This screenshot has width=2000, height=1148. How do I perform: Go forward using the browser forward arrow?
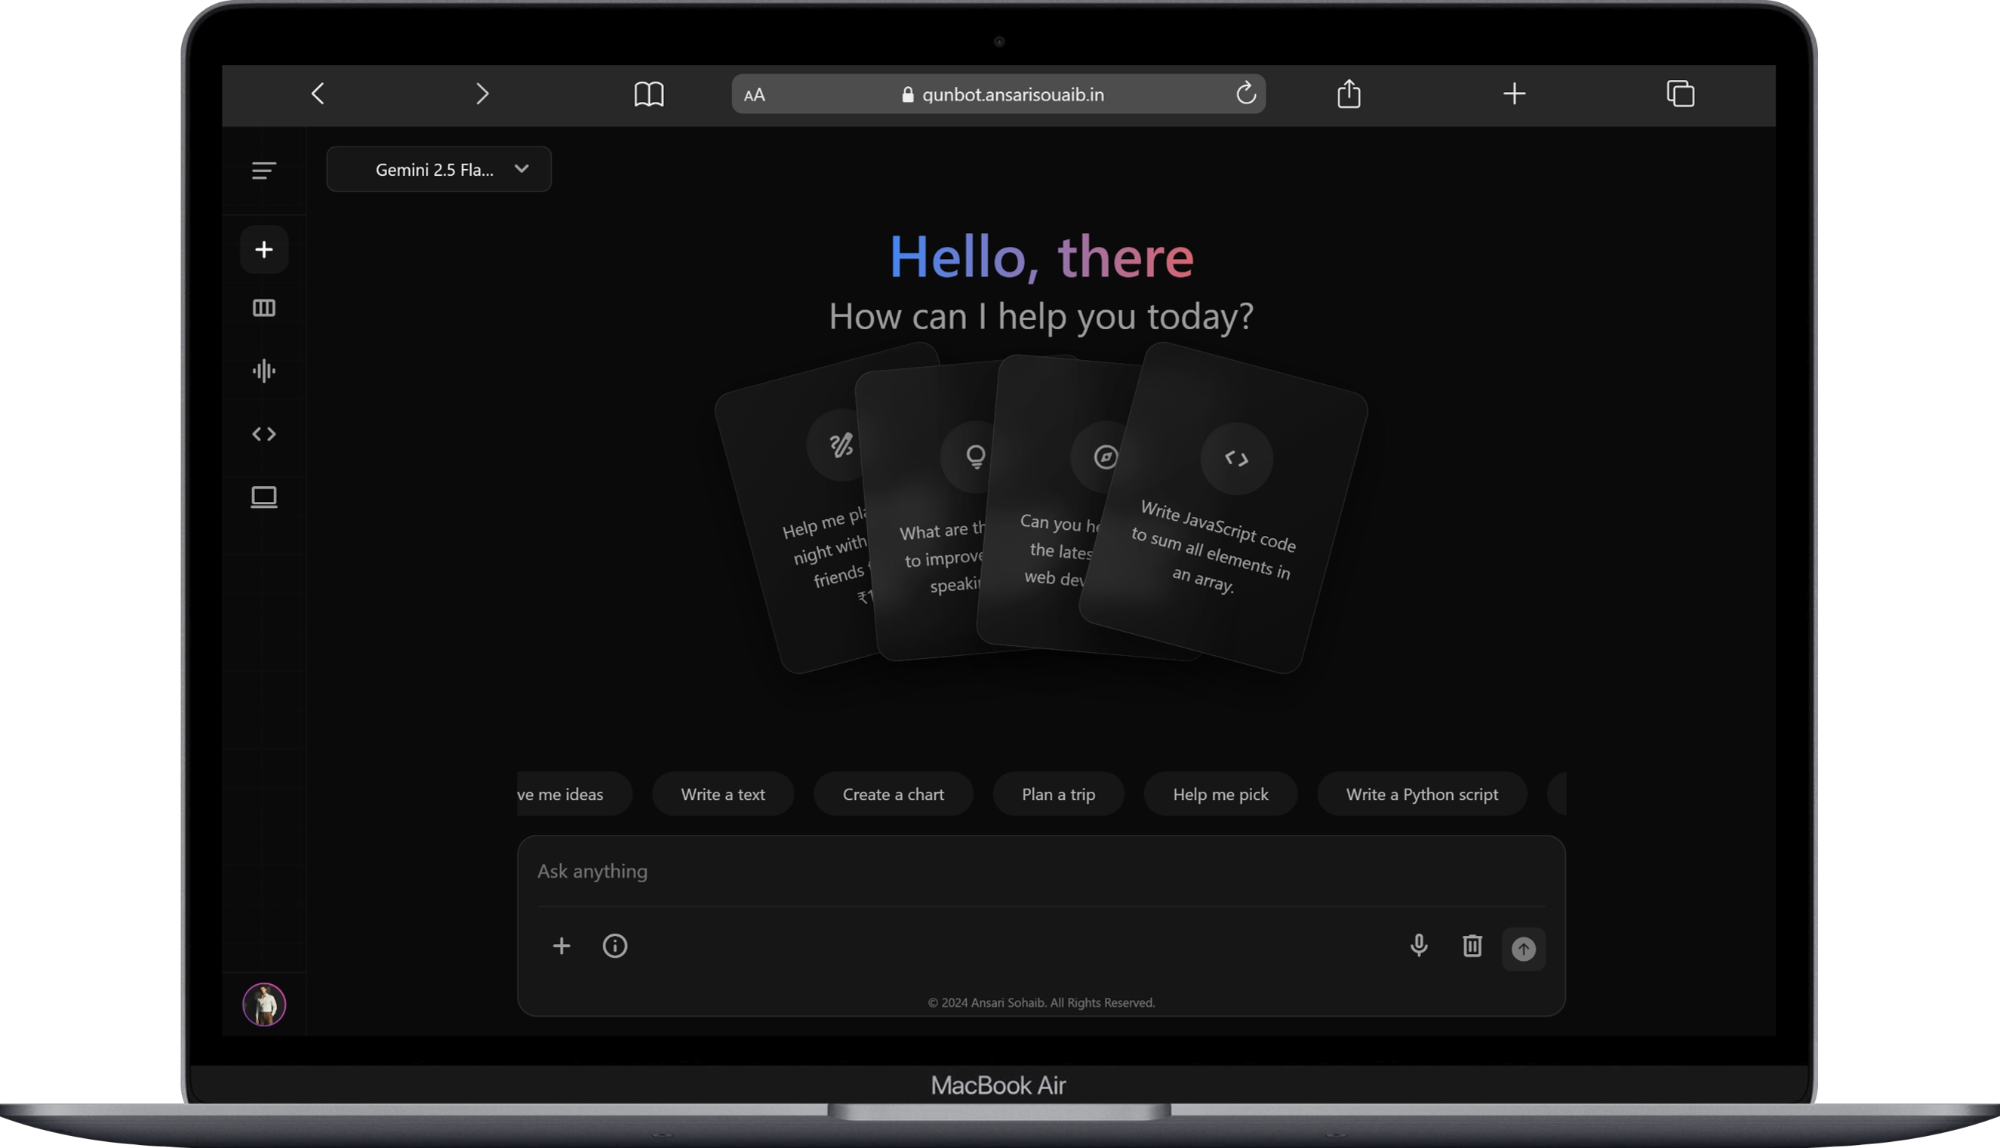click(x=482, y=94)
